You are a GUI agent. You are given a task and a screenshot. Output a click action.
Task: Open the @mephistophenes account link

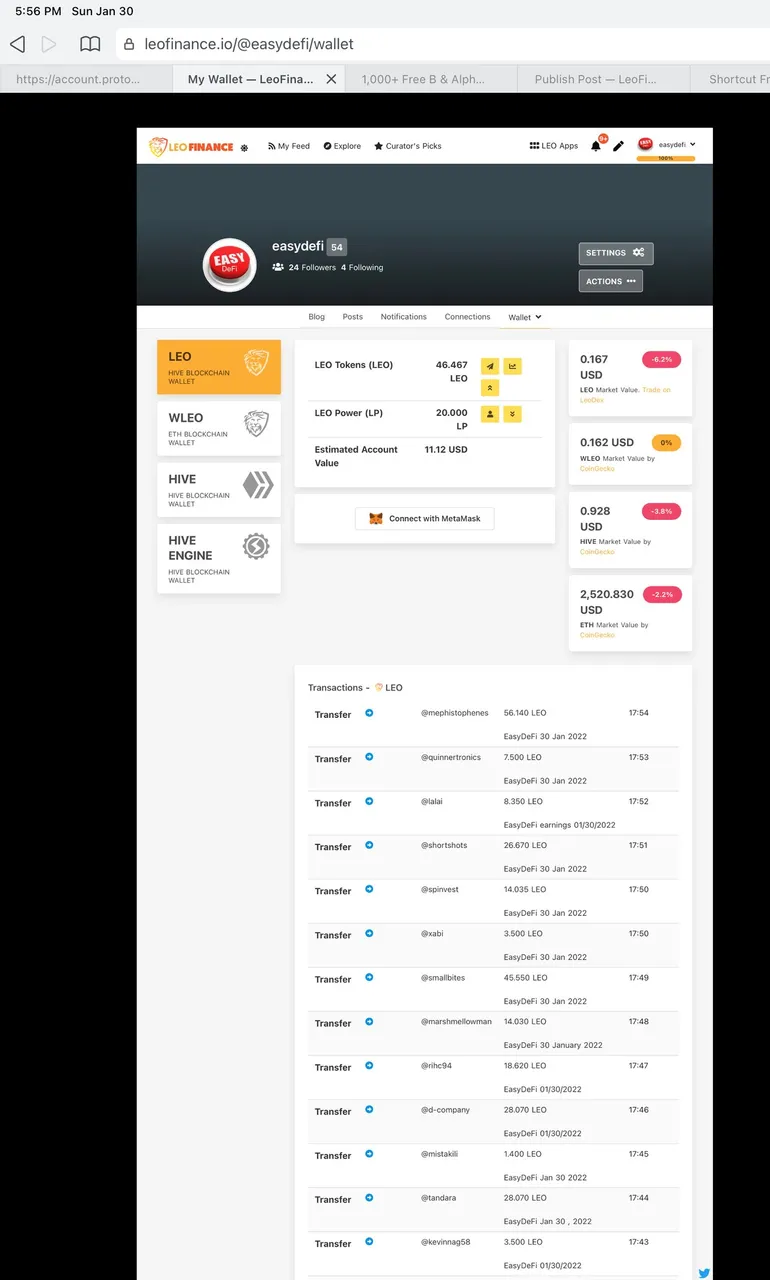pos(455,713)
